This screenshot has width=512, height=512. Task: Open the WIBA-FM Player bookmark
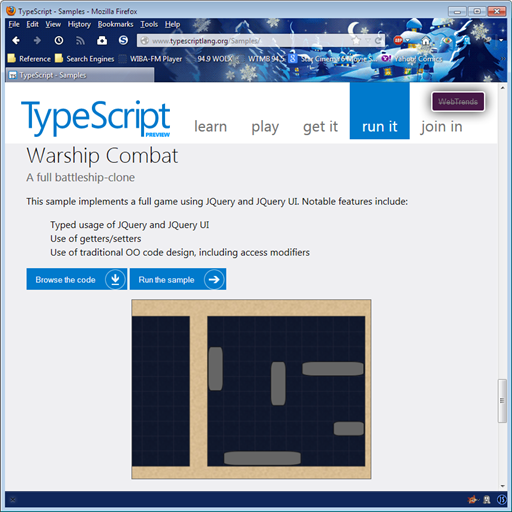coord(151,59)
